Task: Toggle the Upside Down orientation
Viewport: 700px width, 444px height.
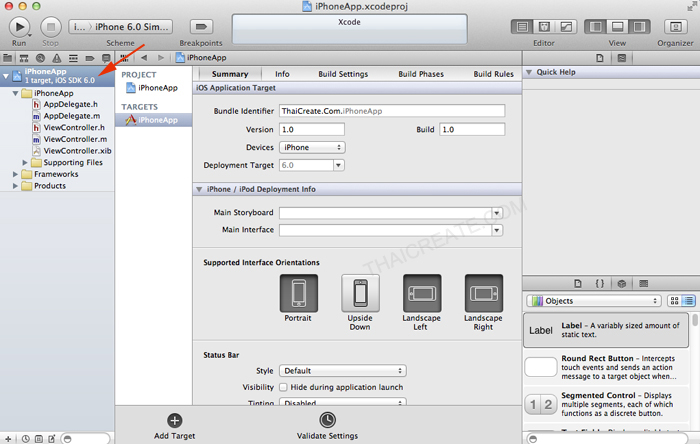Action: (360, 293)
